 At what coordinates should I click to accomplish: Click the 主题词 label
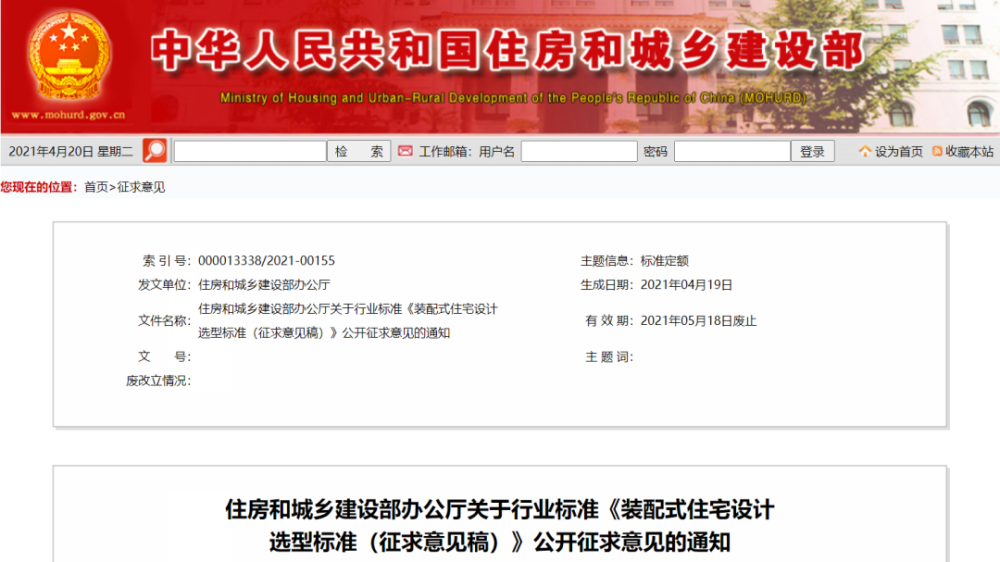[x=609, y=357]
